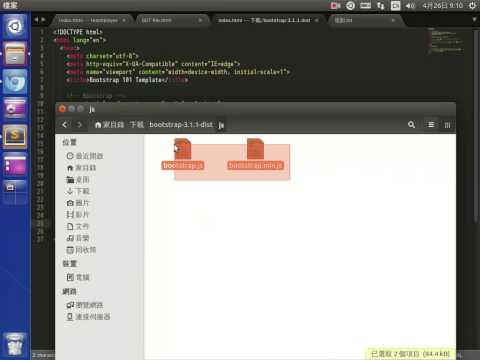Open the Sublime tab list dropdown arrow
Viewport: 480px width, 360px height.
tap(474, 20)
